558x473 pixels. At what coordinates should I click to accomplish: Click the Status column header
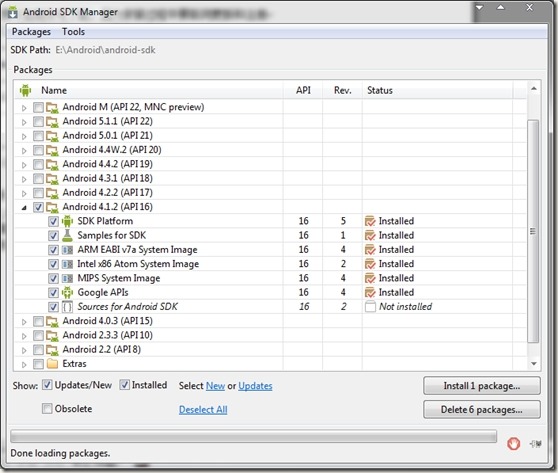point(438,90)
